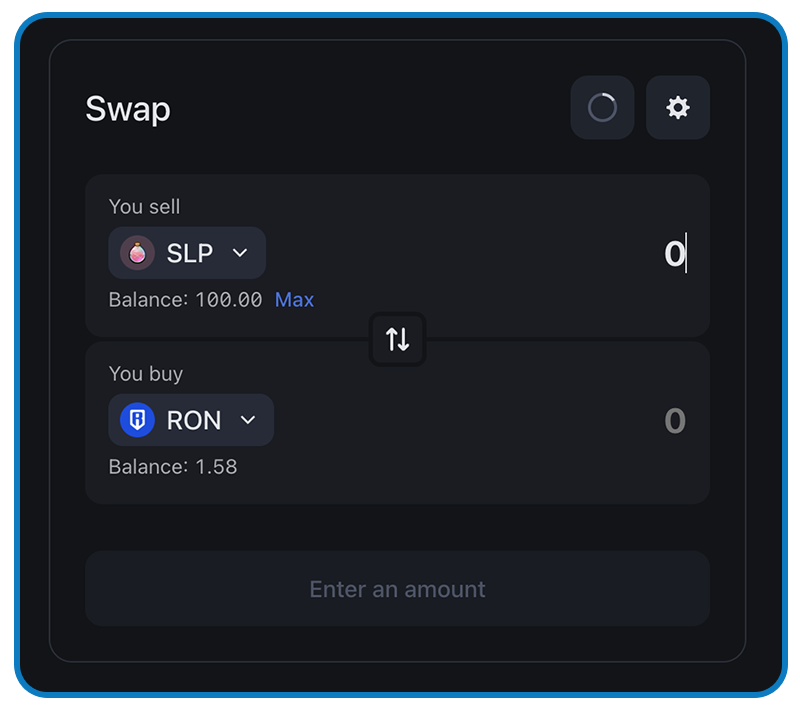Open swap settings via gear icon
This screenshot has height=709, width=800.
click(x=678, y=108)
